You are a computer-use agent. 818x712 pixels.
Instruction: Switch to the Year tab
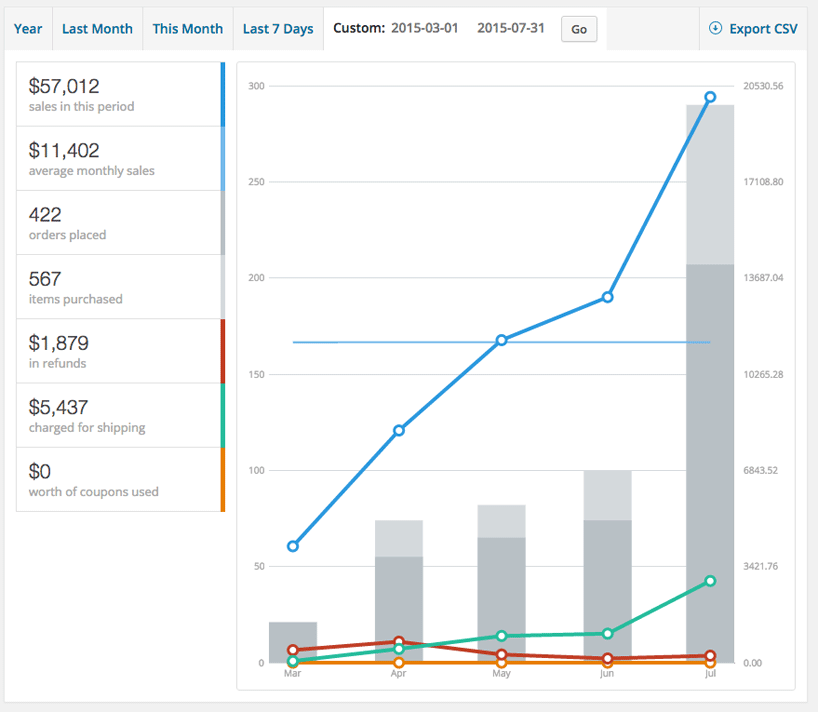tap(28, 29)
